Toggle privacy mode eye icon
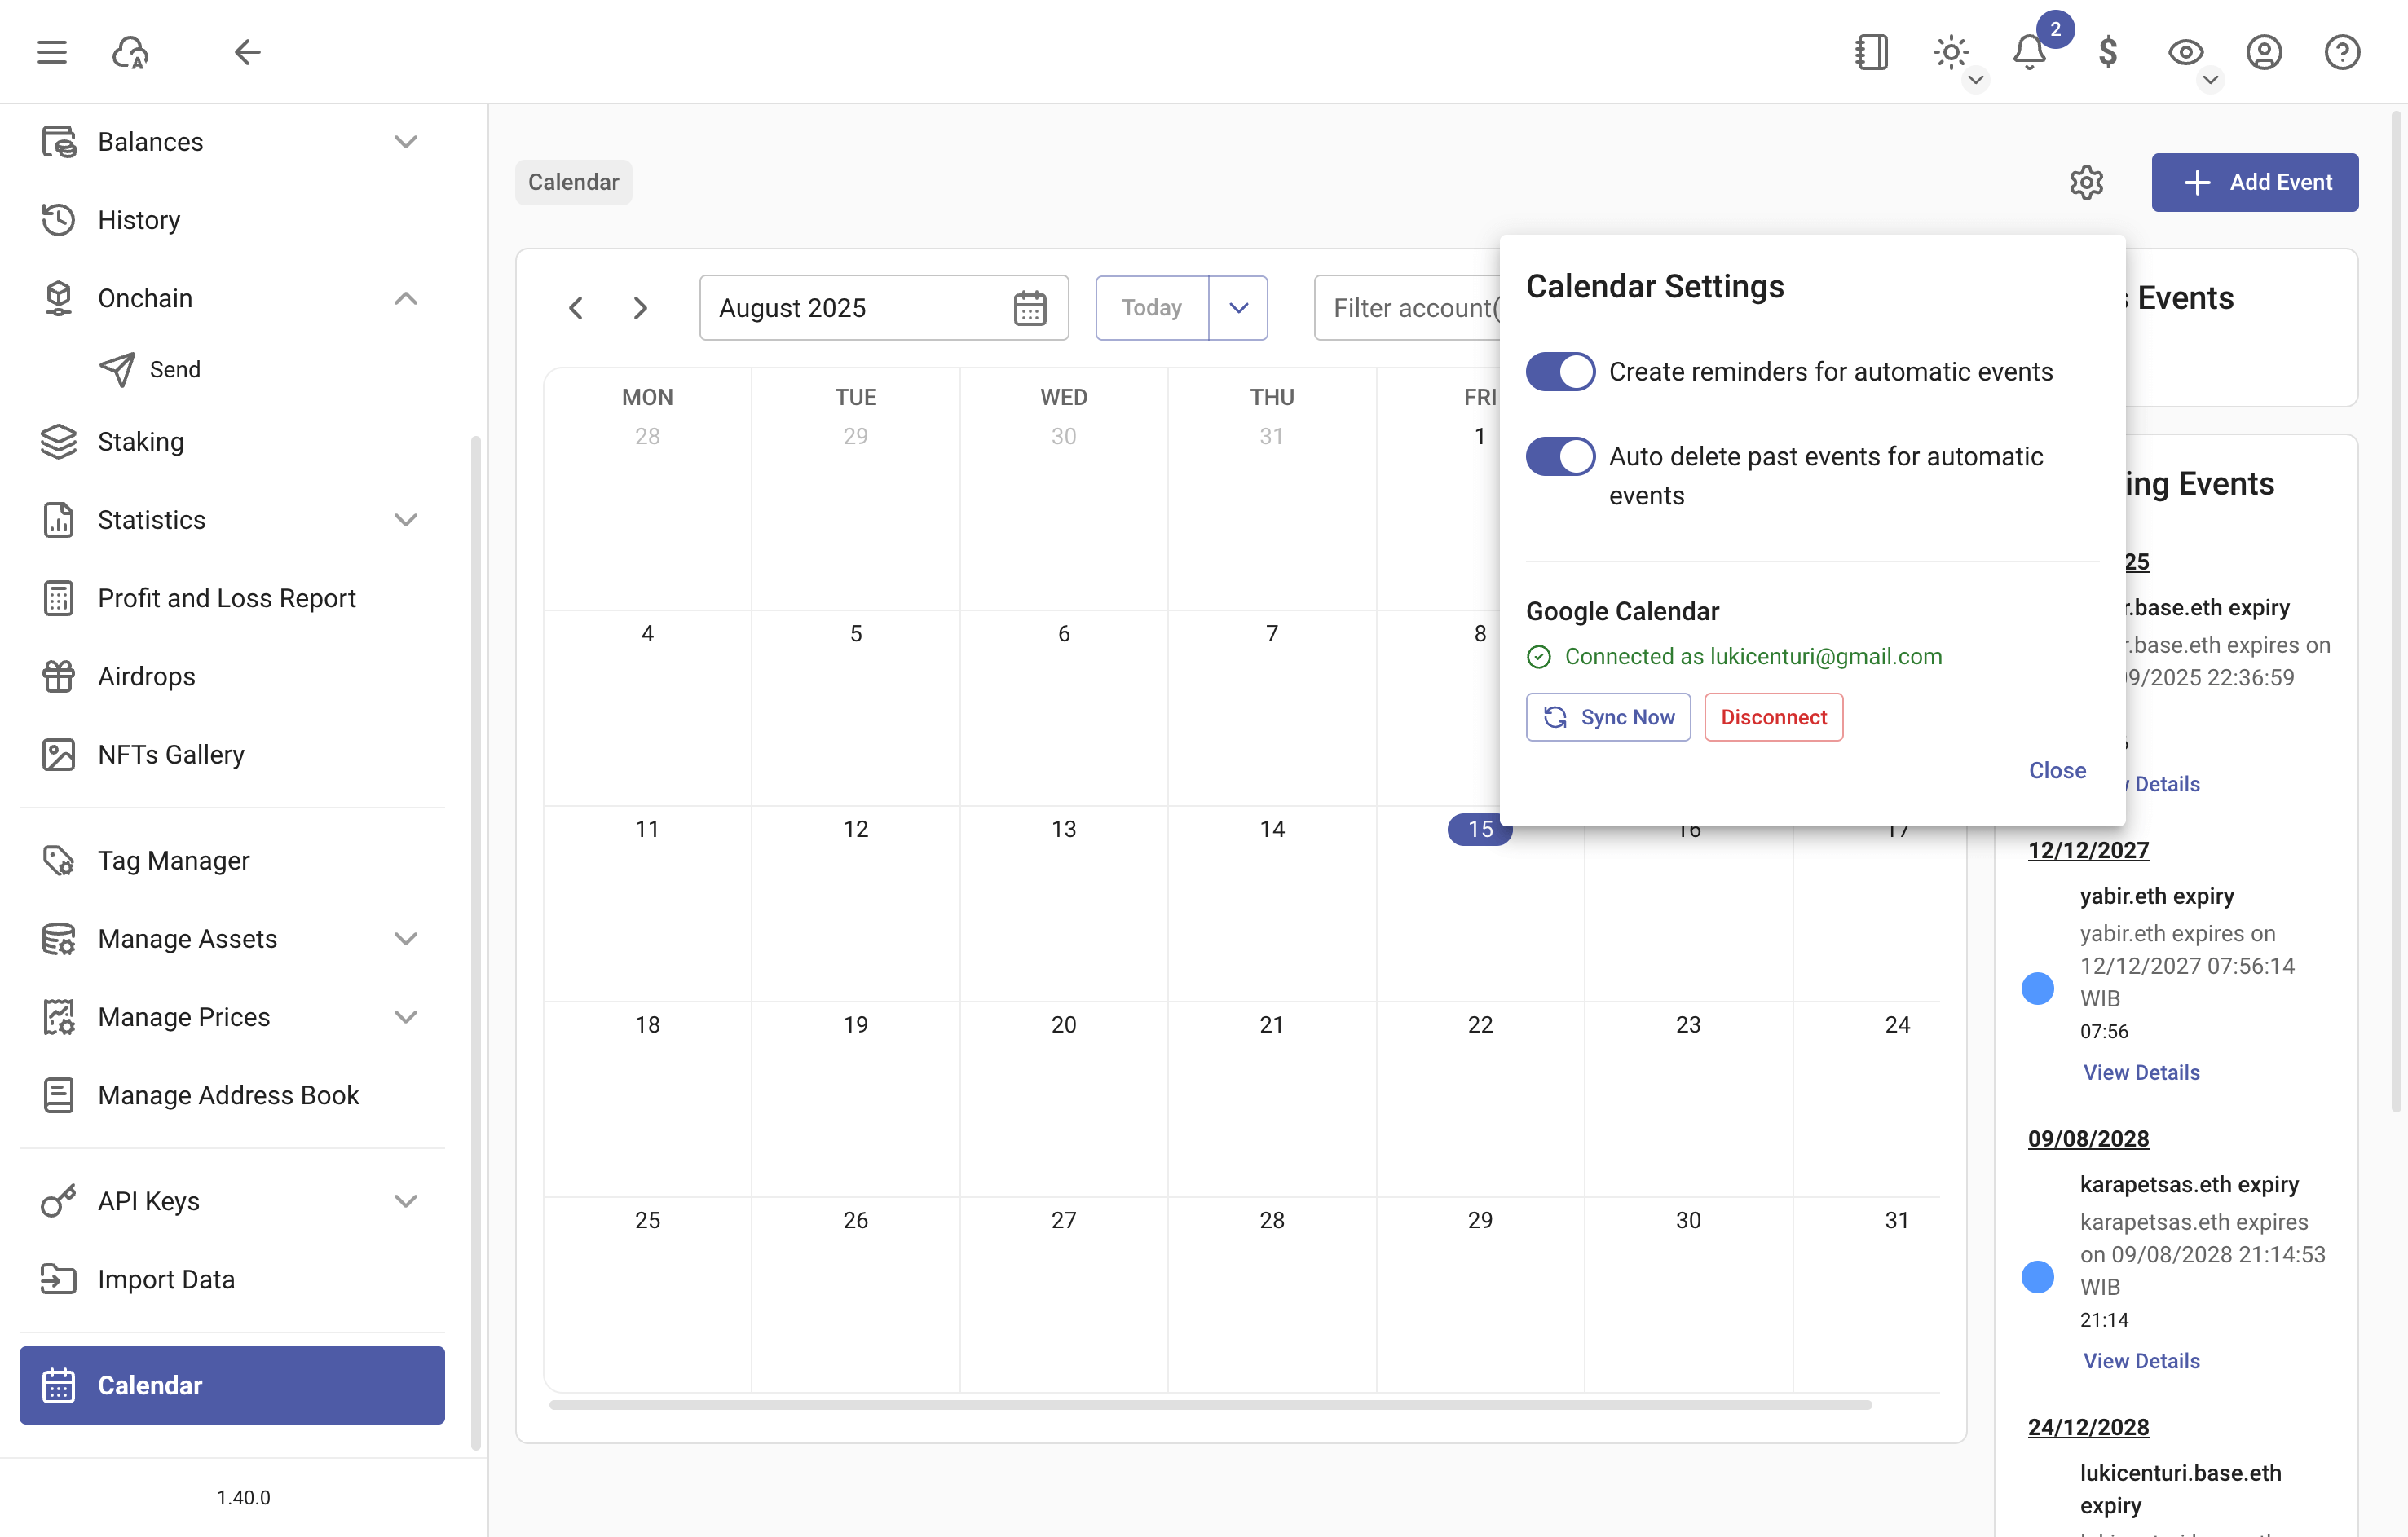2408x1537 pixels. tap(2185, 51)
